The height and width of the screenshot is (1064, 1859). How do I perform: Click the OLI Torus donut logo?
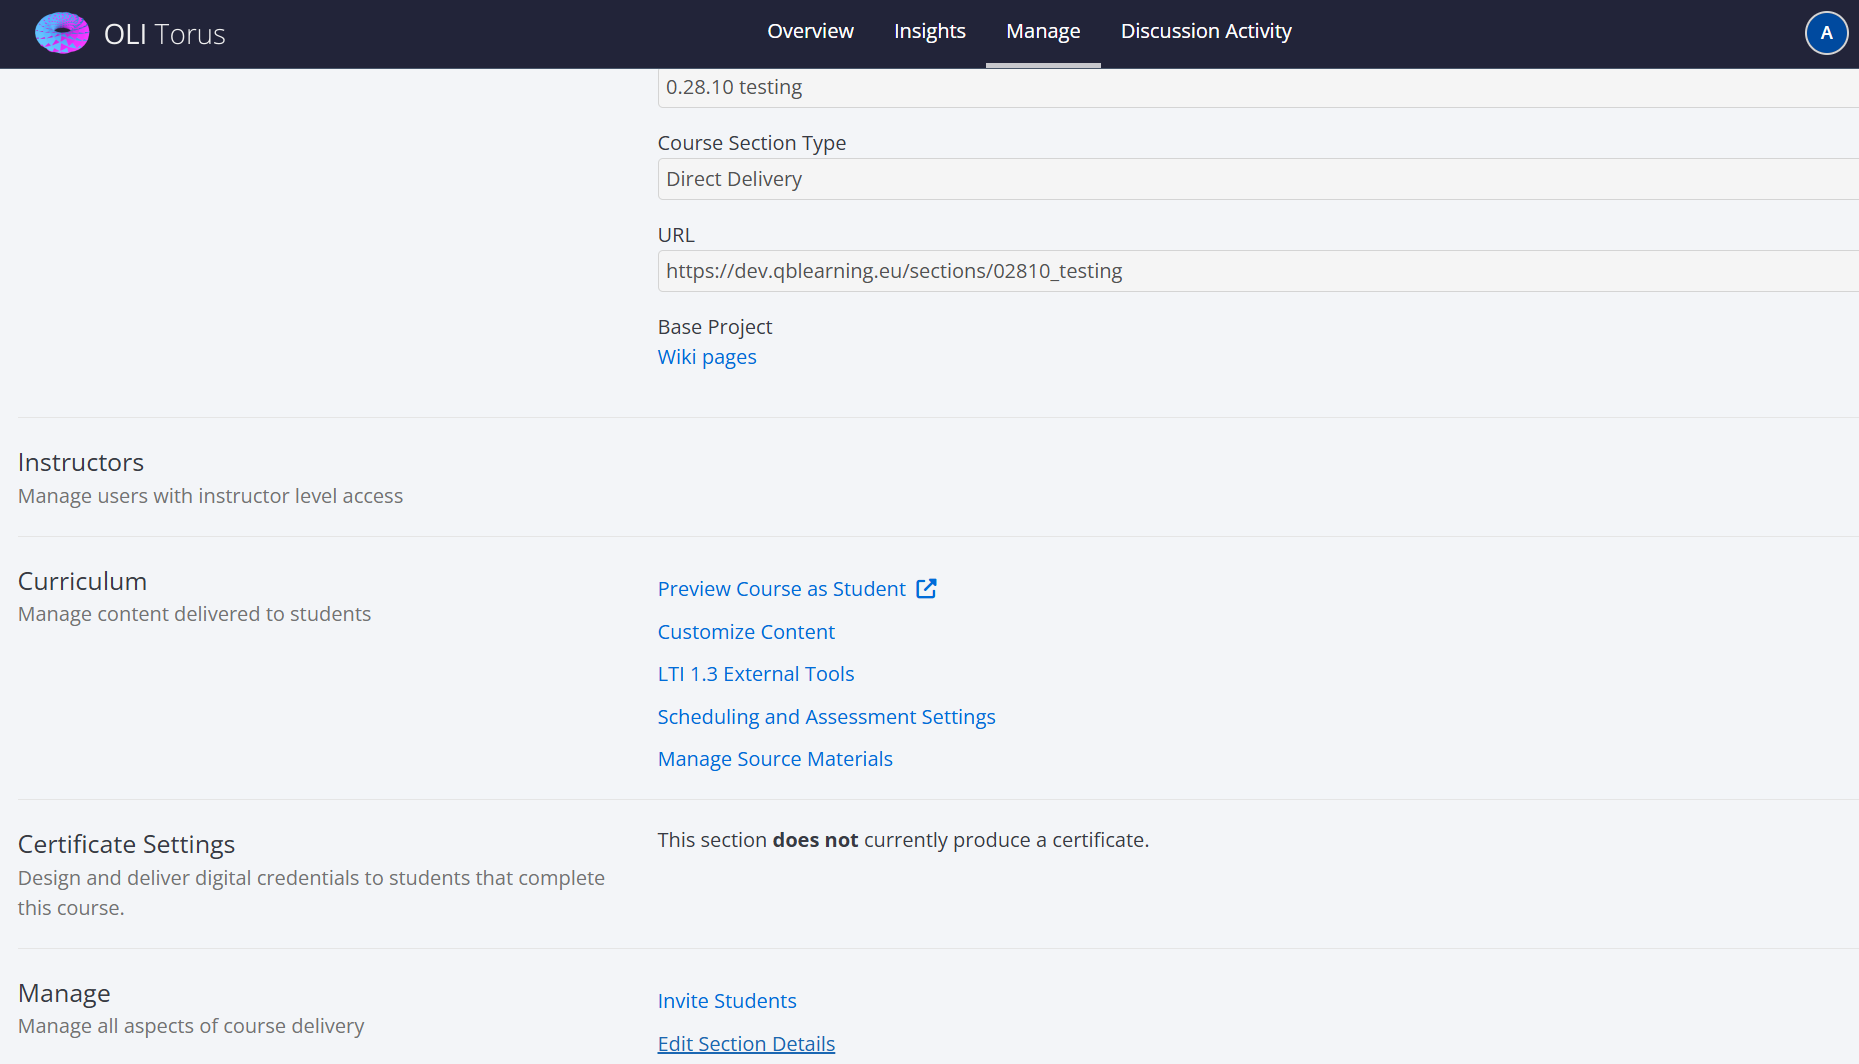coord(62,33)
